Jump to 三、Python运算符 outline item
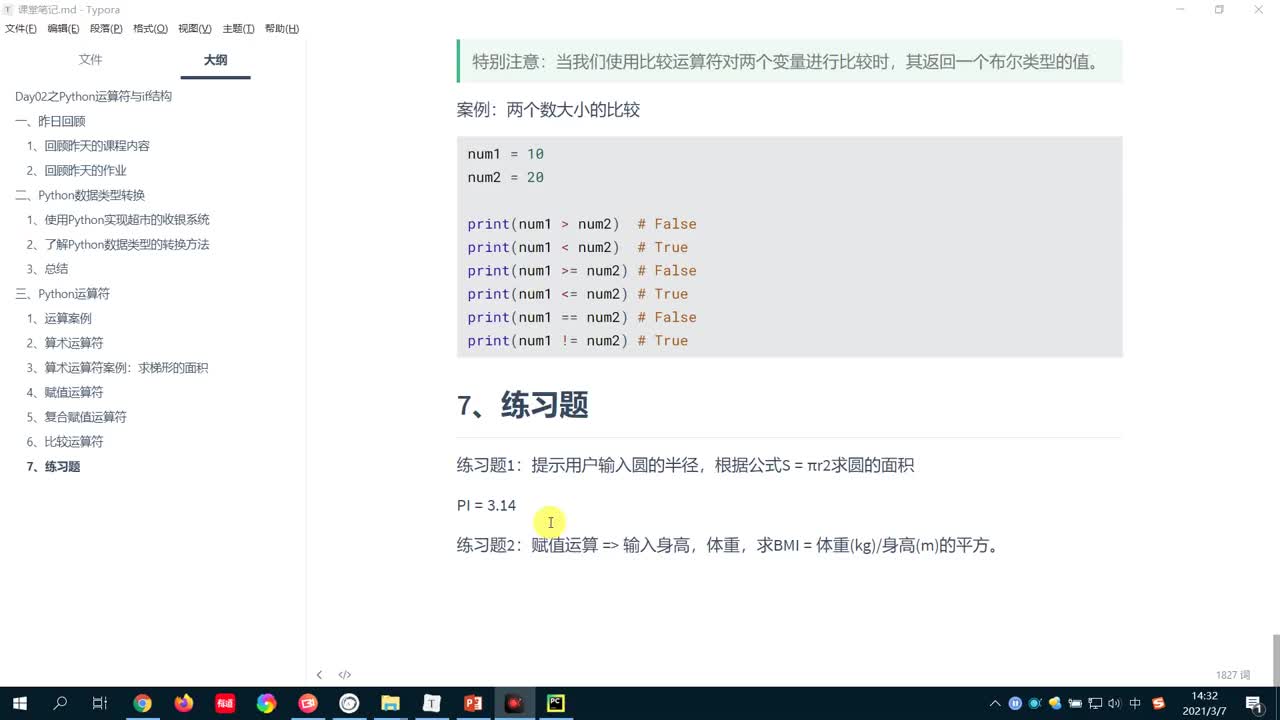The height and width of the screenshot is (720, 1280). [x=62, y=294]
